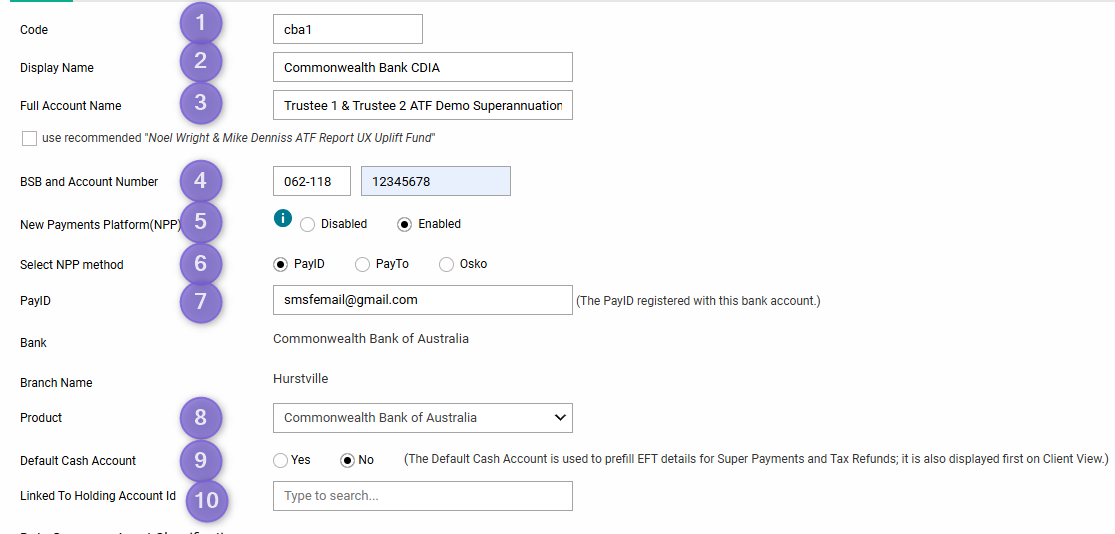
Task: Click the purple number 1 marker
Action: [201, 23]
